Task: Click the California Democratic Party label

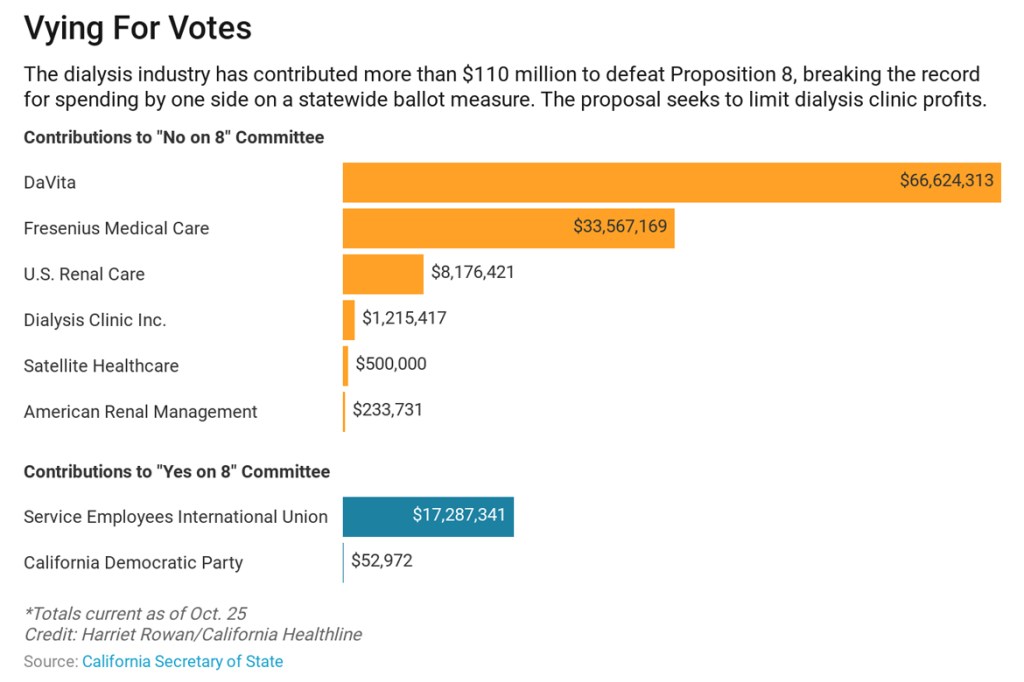Action: coord(133,563)
